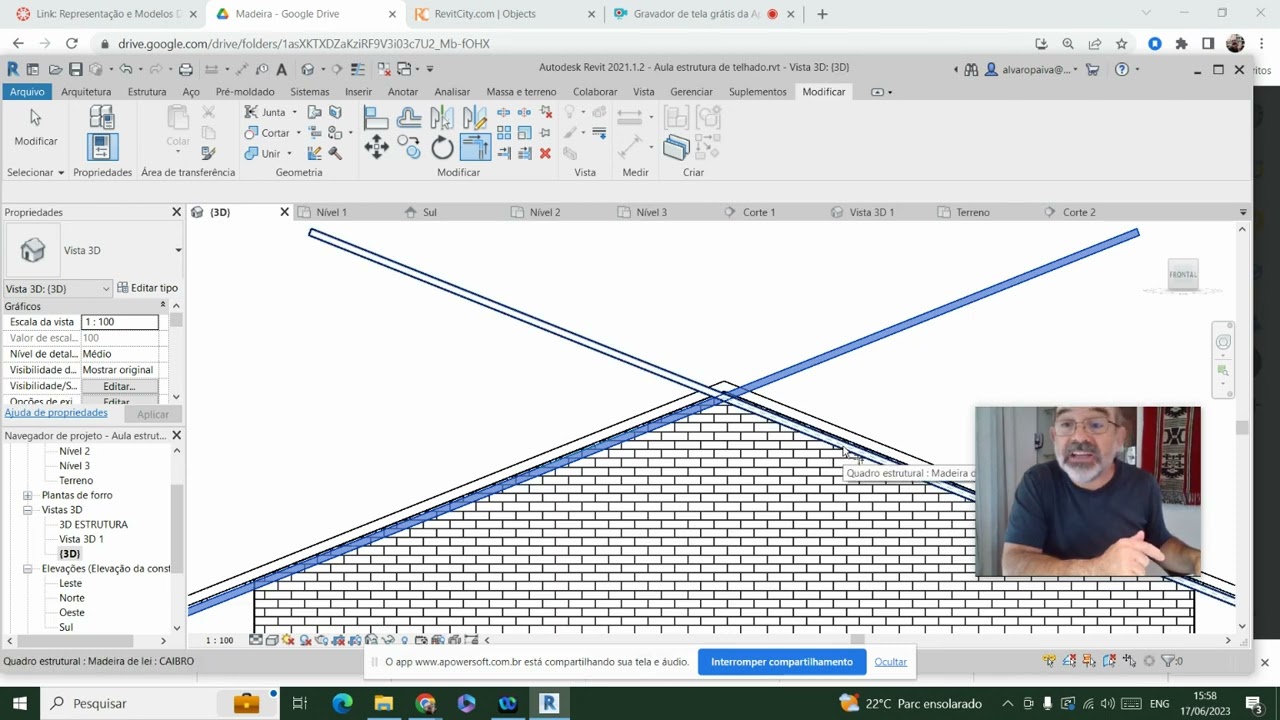Click the Demolish hammer icon
Viewport: 1280px width, 720px height.
click(335, 153)
